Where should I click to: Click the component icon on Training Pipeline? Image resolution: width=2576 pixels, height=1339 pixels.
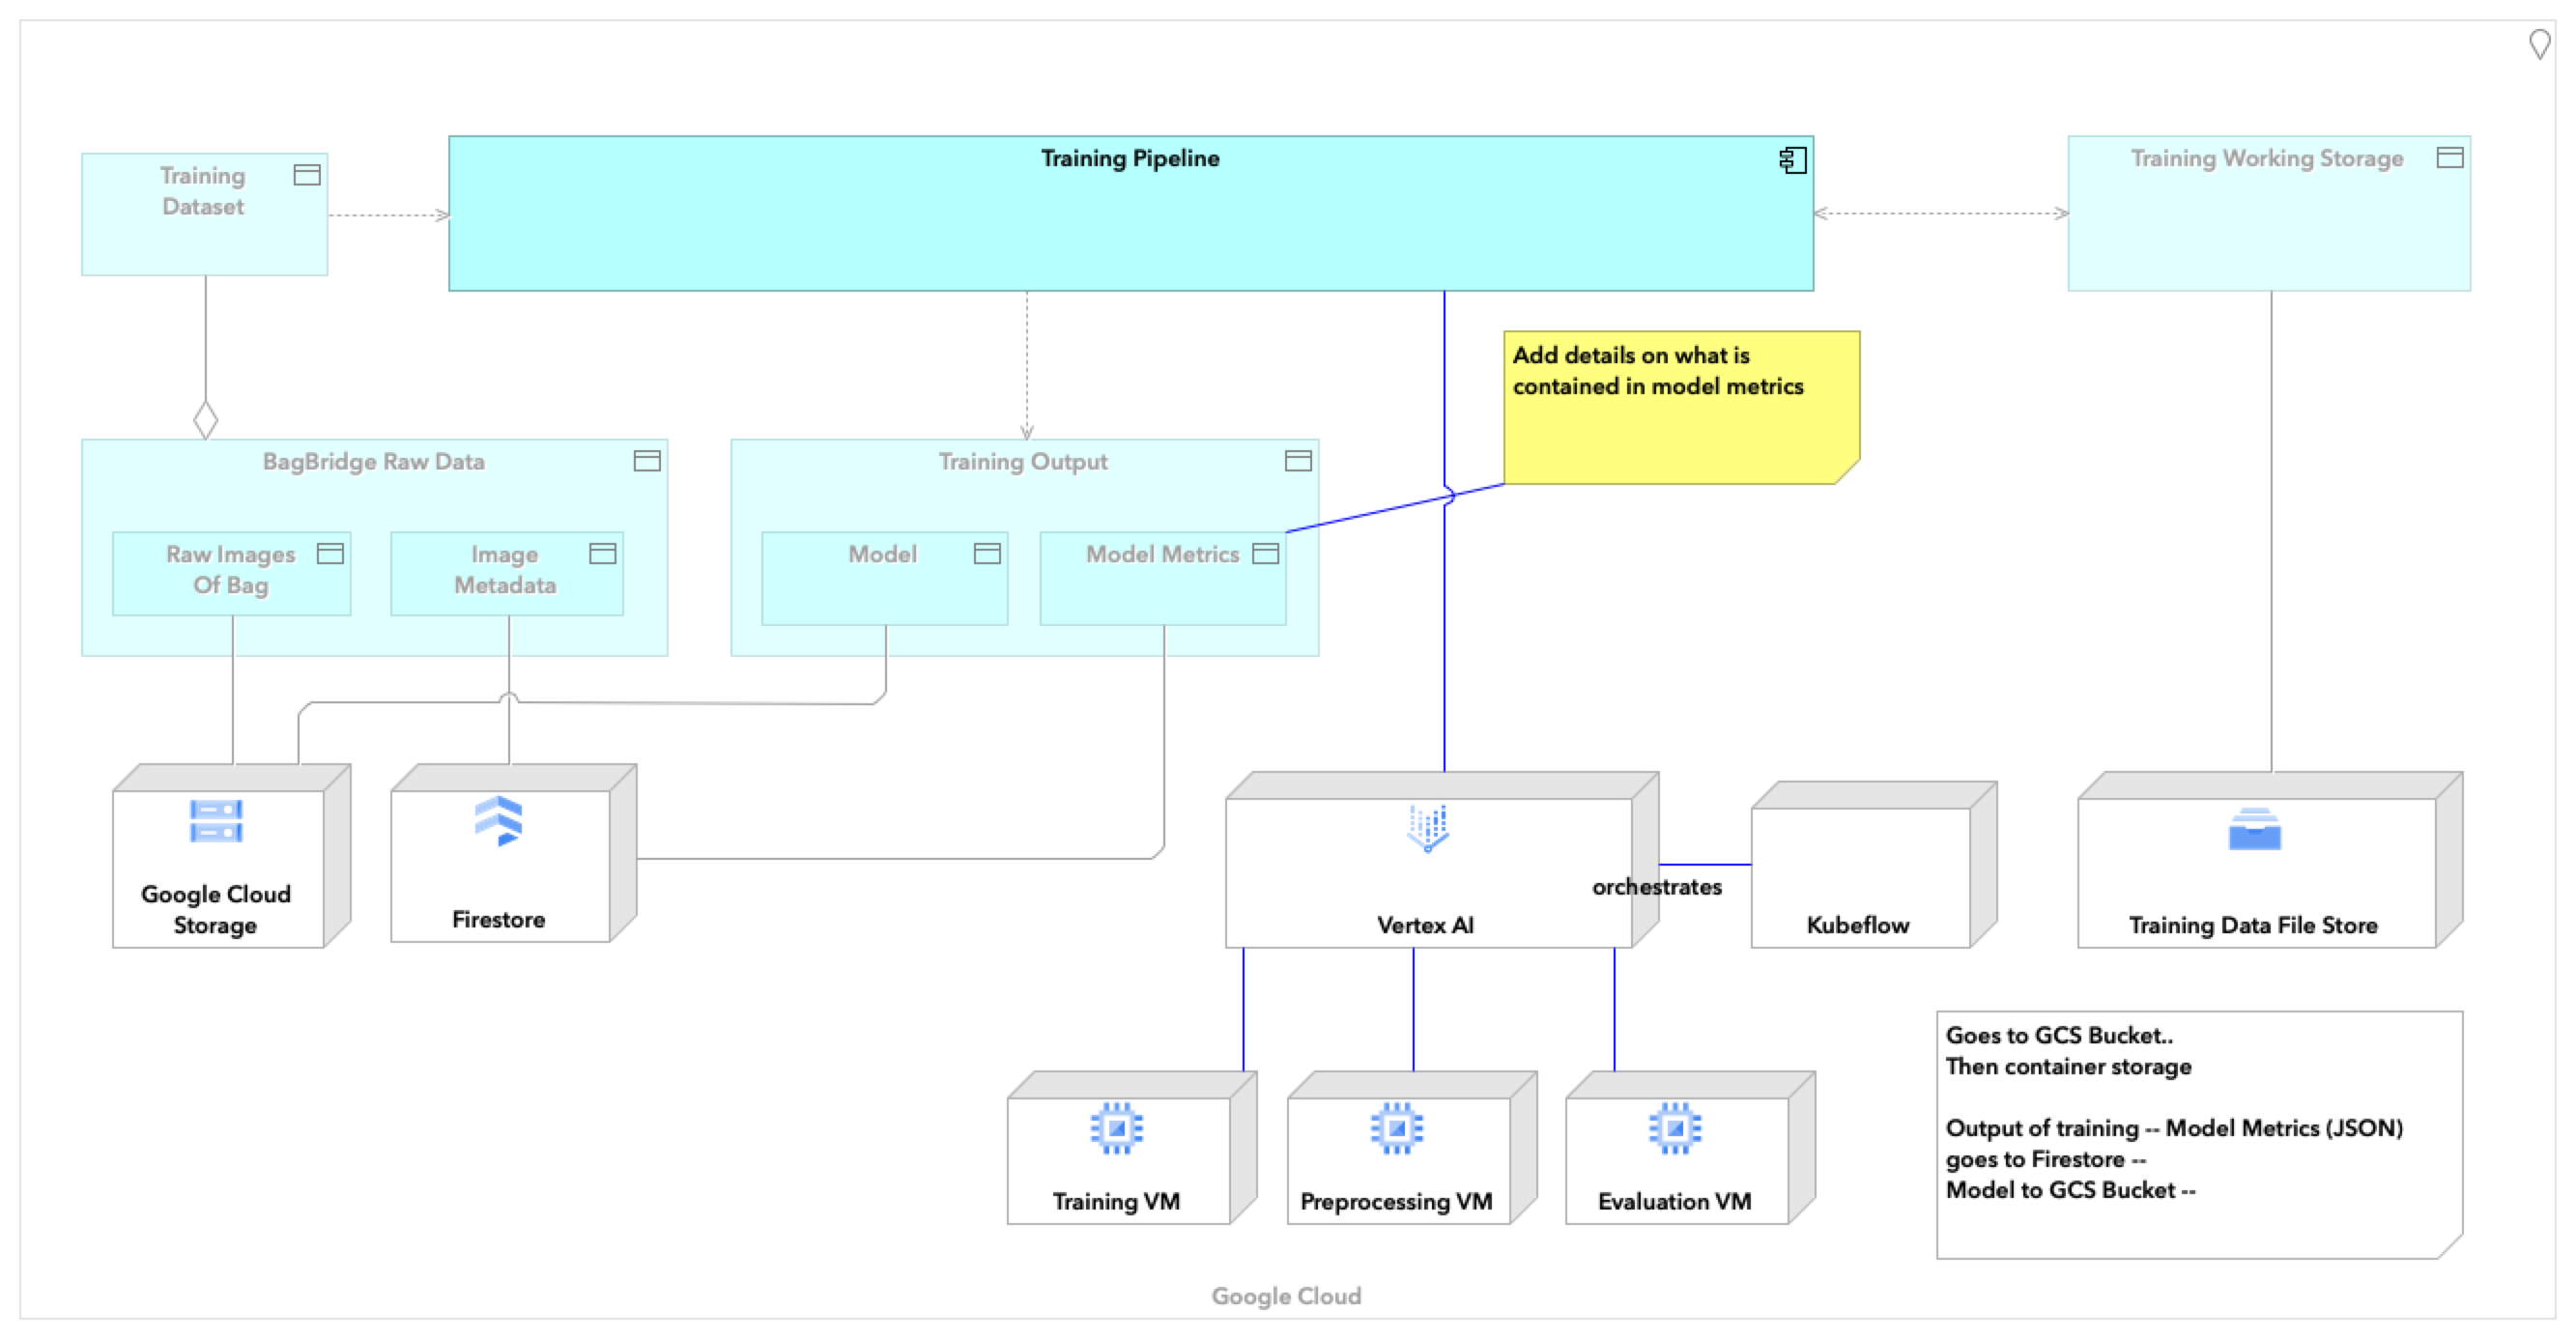point(1792,159)
